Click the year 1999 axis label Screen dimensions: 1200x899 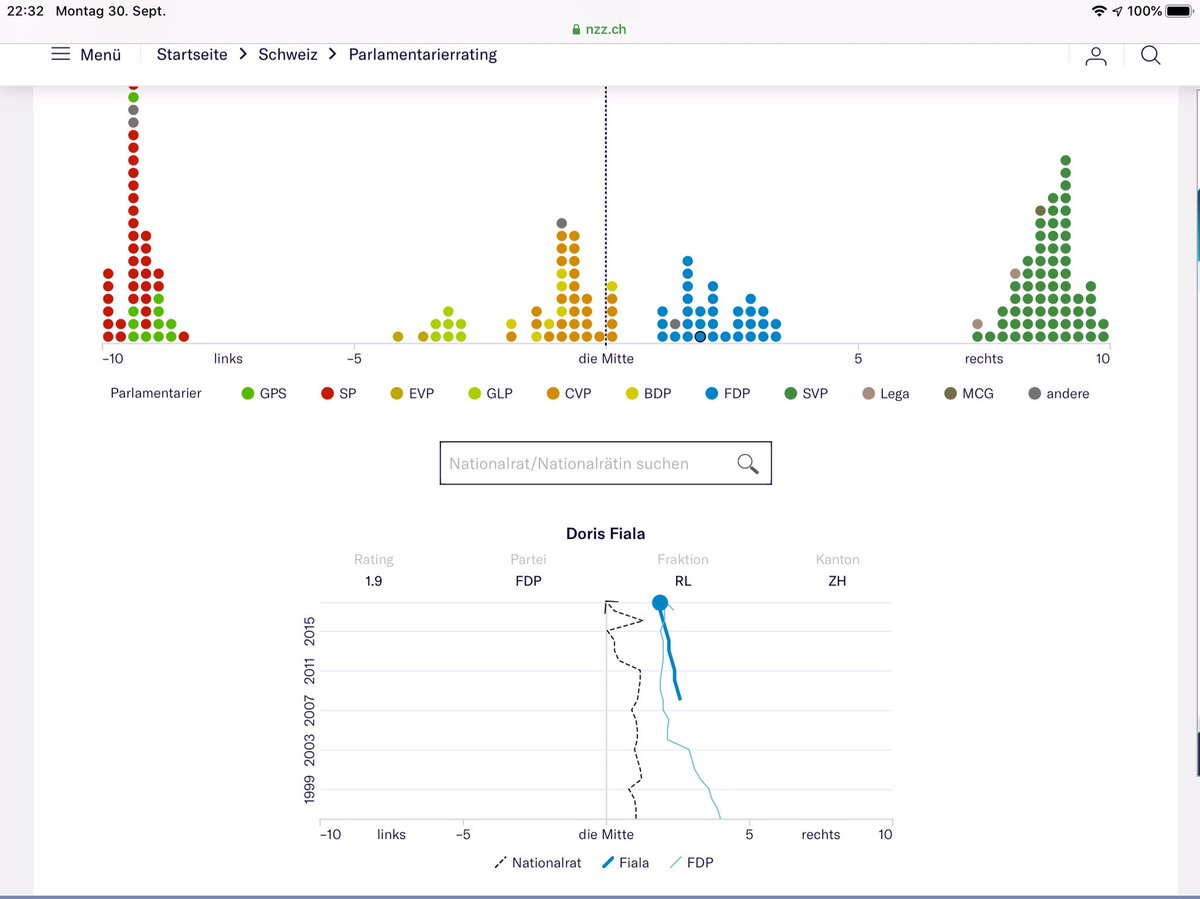(310, 790)
